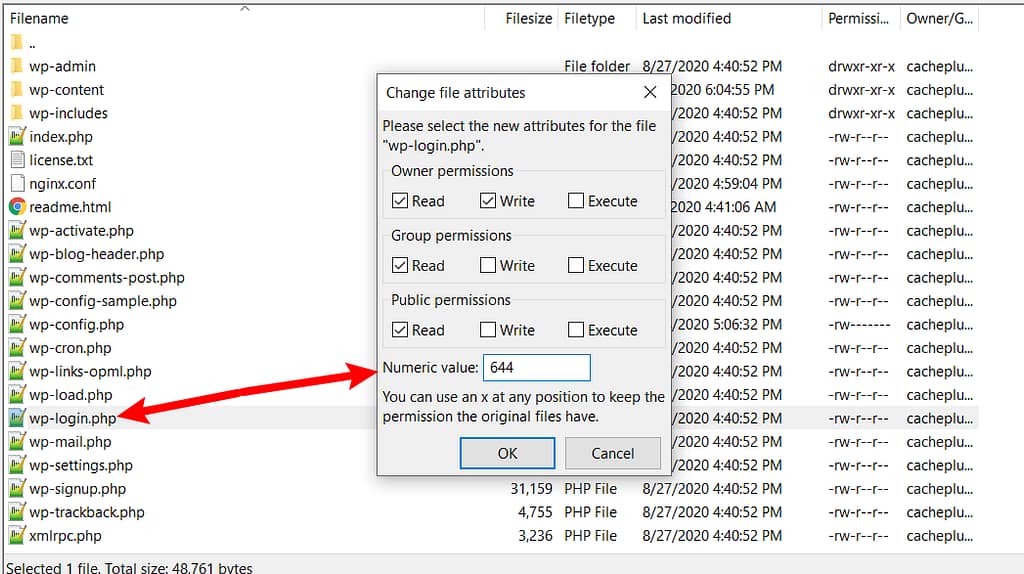
Task: Click the license.txt text file icon
Action: (17, 160)
